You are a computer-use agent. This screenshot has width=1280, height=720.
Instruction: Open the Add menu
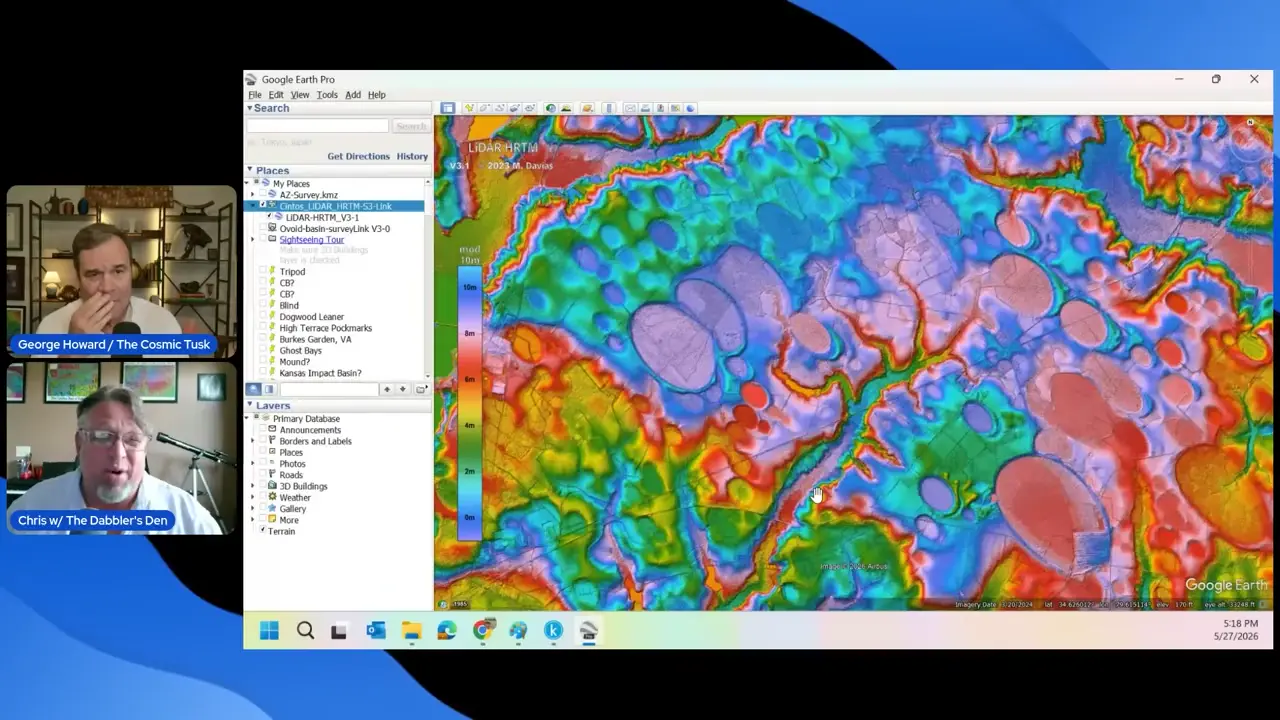point(353,95)
